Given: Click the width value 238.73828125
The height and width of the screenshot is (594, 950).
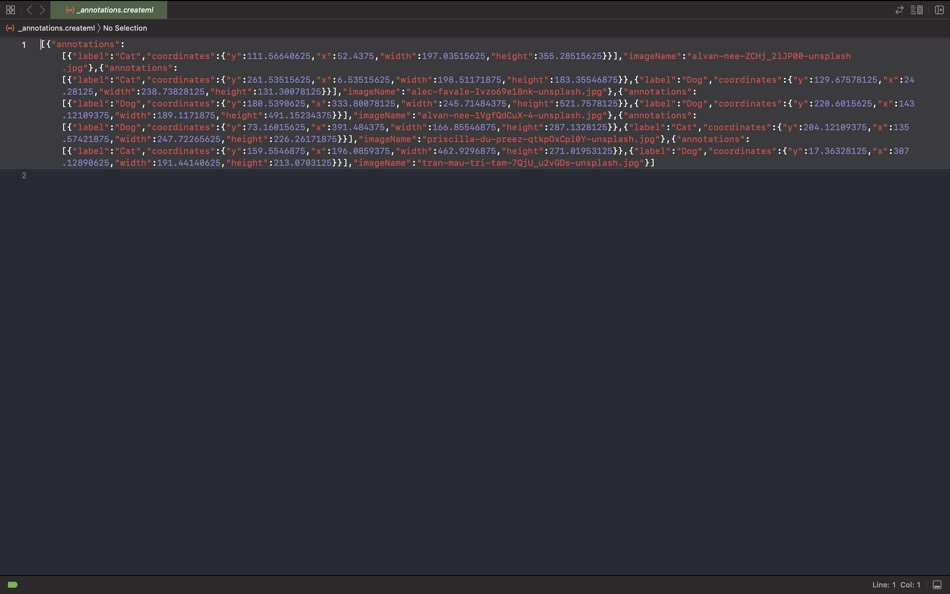Looking at the screenshot, I should click(173, 92).
